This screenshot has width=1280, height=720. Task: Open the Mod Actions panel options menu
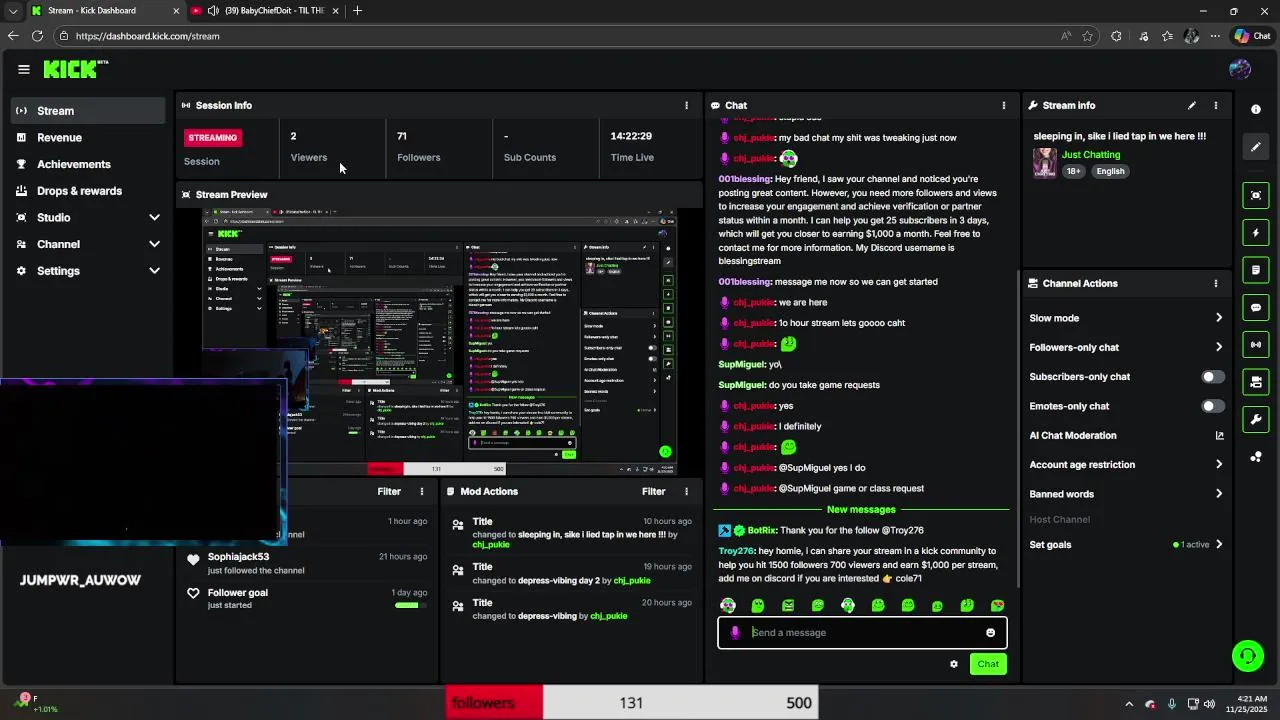click(686, 491)
